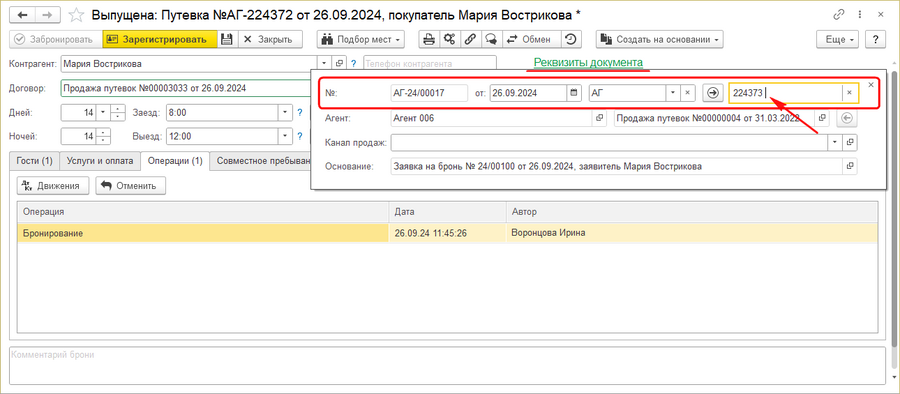900x394 pixels.
Task: Click the document number field АГ-24/00017
Action: (429, 92)
